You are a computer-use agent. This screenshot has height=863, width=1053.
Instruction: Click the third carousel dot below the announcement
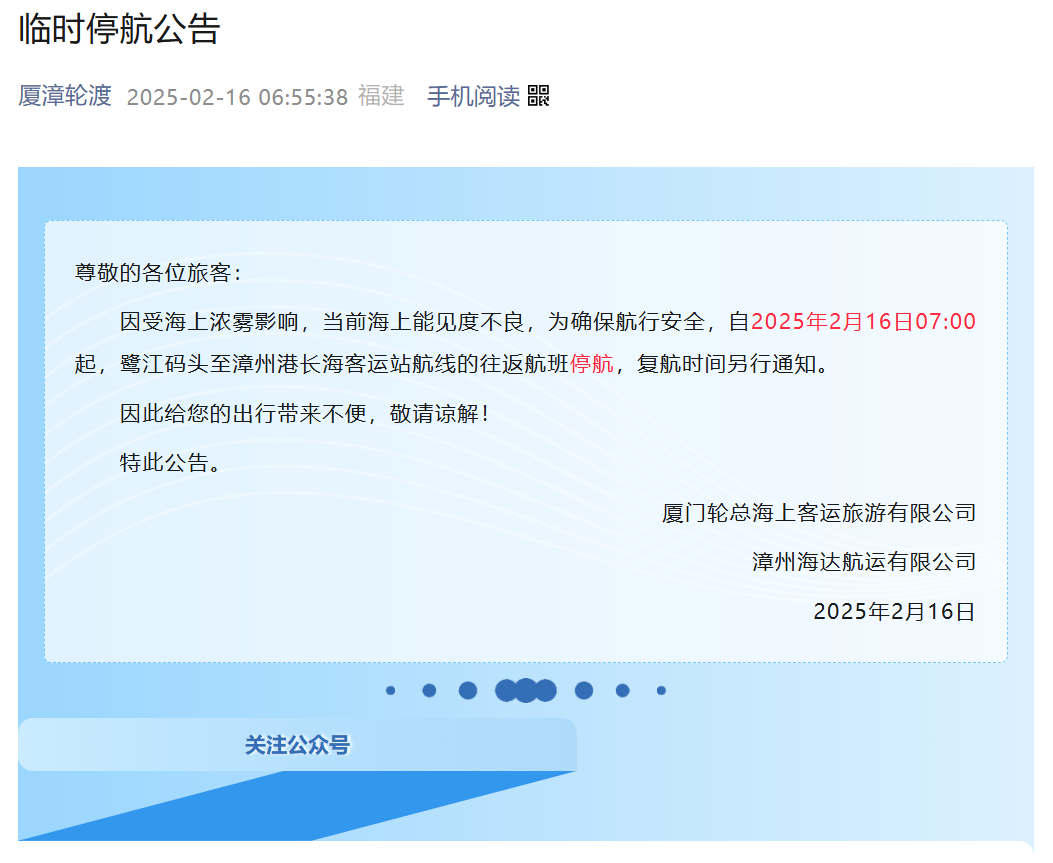467,690
